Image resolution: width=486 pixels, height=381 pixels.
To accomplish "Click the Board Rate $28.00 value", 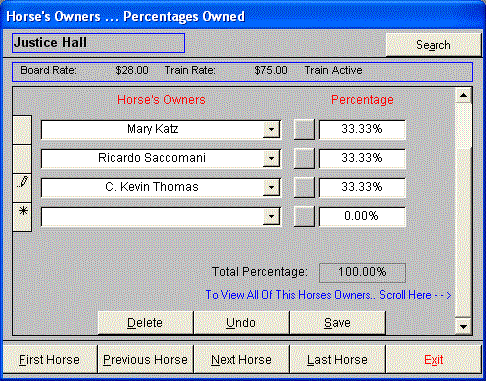I will 132,70.
